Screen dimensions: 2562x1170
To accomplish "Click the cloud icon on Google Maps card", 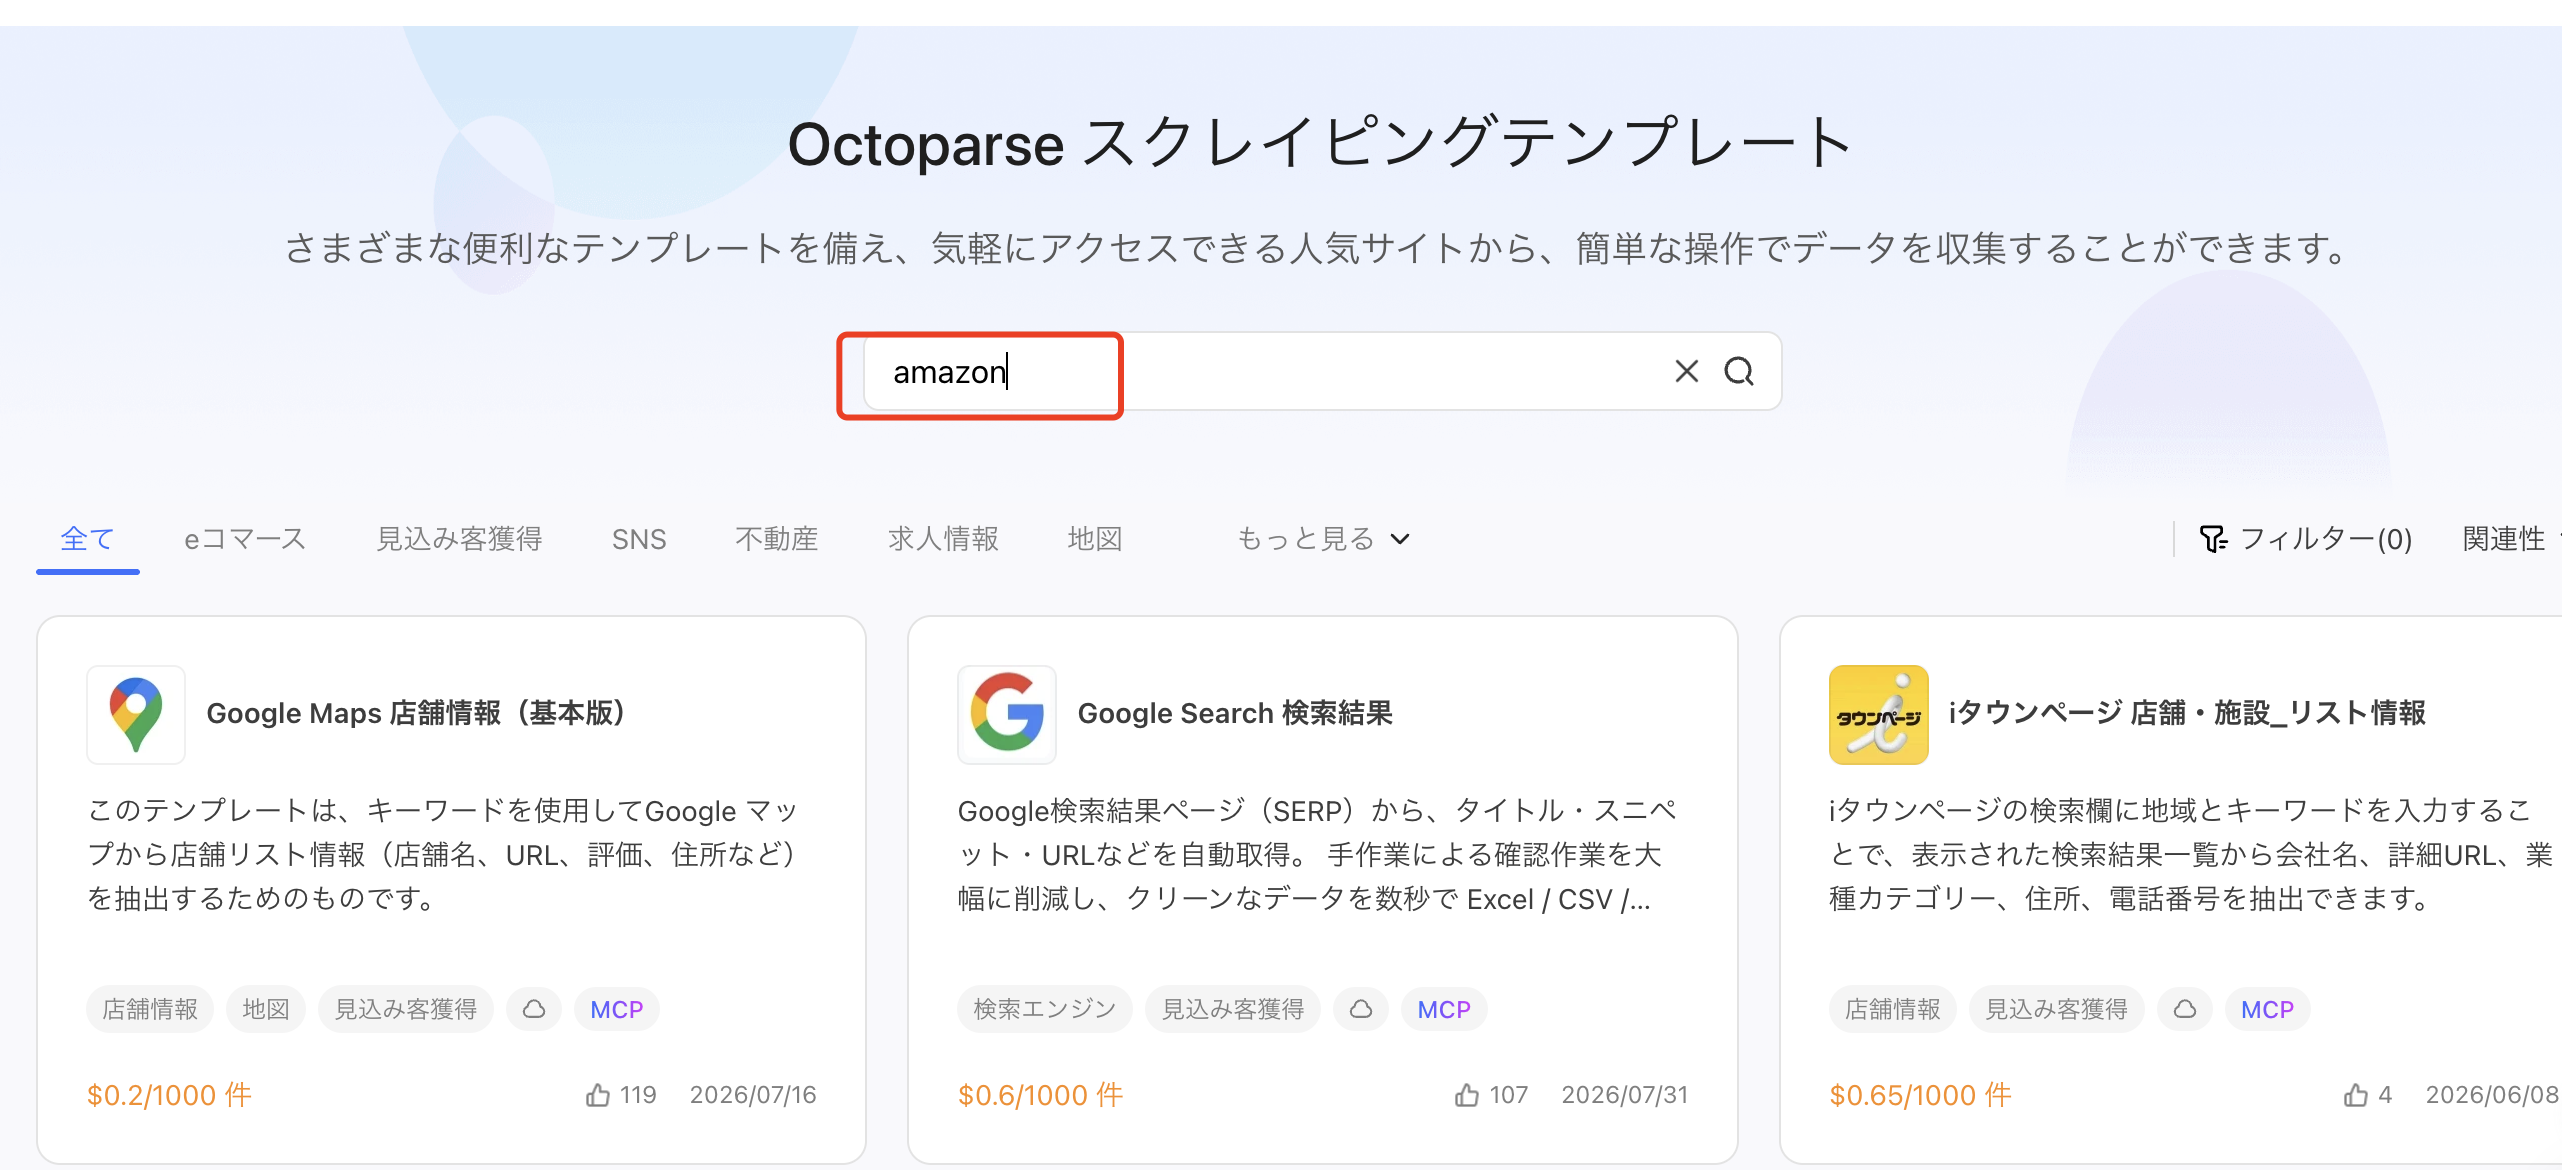I will [x=534, y=1009].
